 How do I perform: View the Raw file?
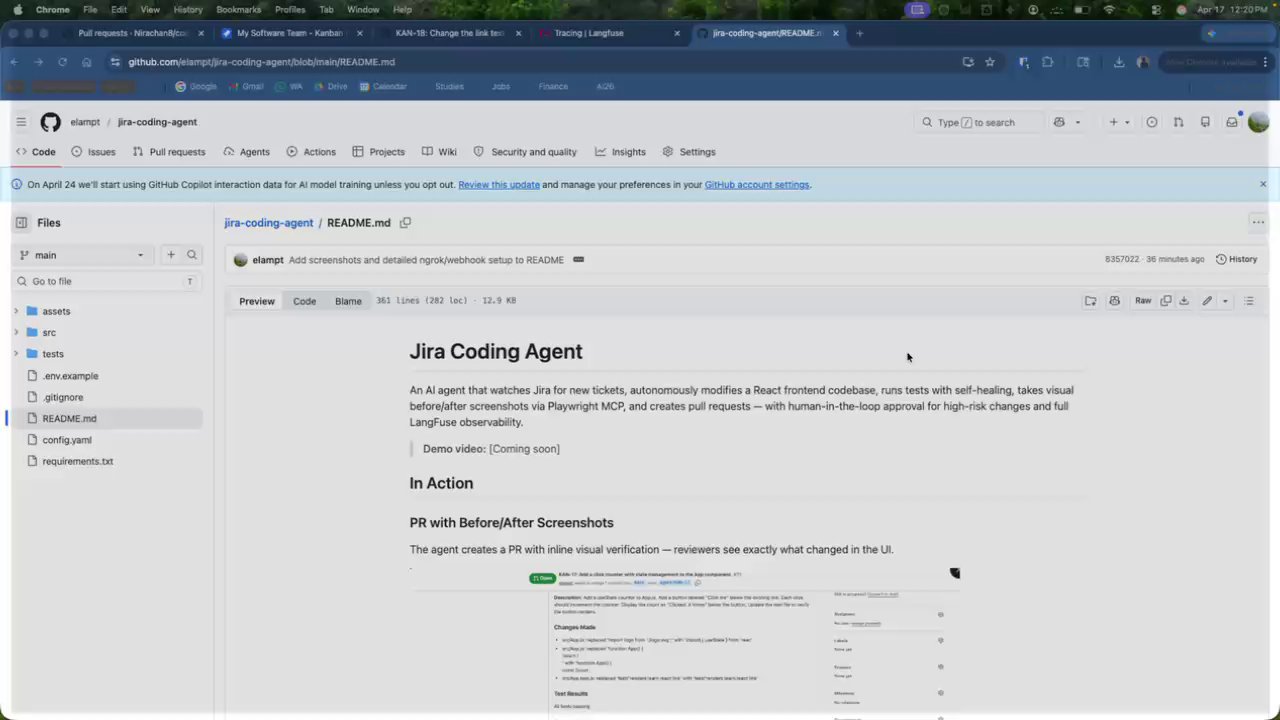click(1143, 301)
